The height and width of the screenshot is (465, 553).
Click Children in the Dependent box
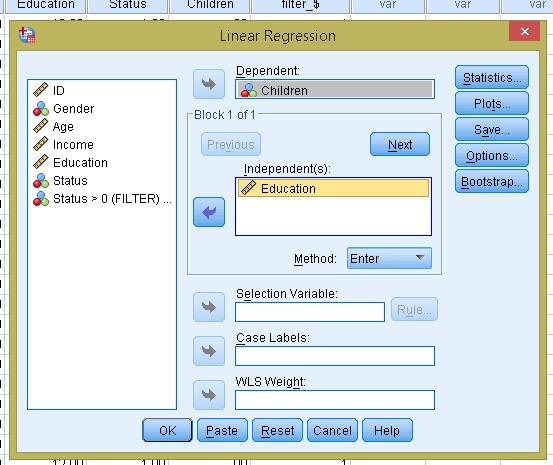click(x=335, y=90)
